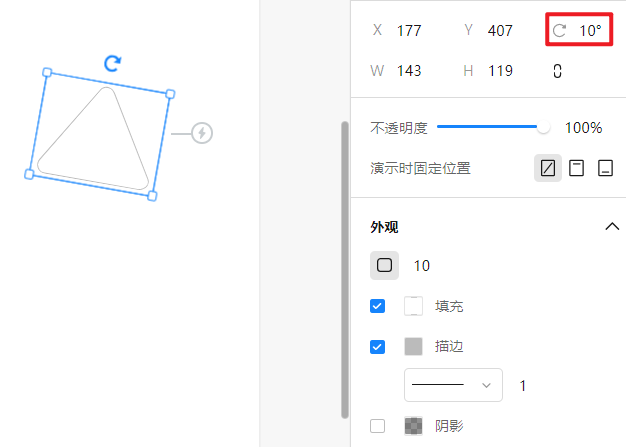Select fix-to-top position icon
The image size is (626, 447).
[x=576, y=168]
